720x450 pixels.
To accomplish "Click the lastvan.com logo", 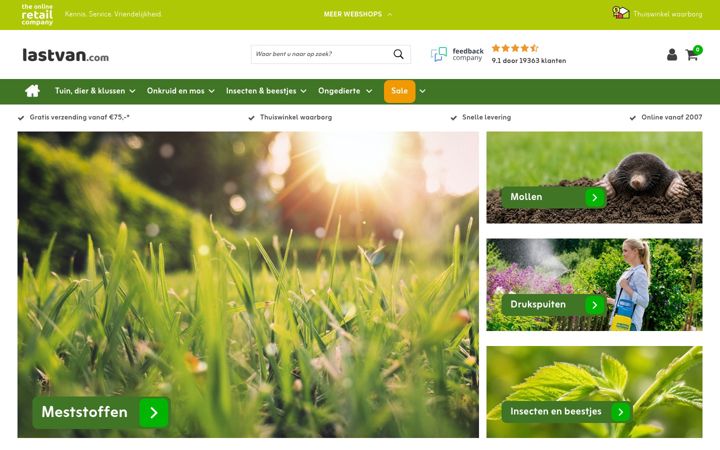I will 66,55.
